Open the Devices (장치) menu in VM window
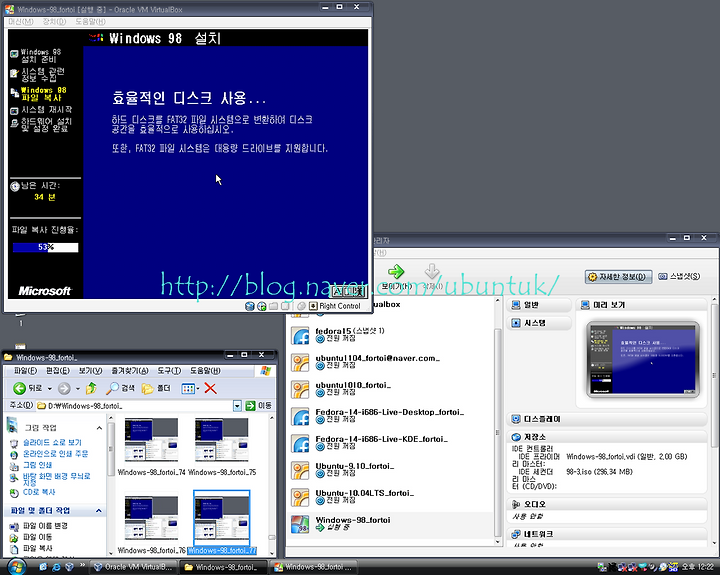 [x=54, y=22]
